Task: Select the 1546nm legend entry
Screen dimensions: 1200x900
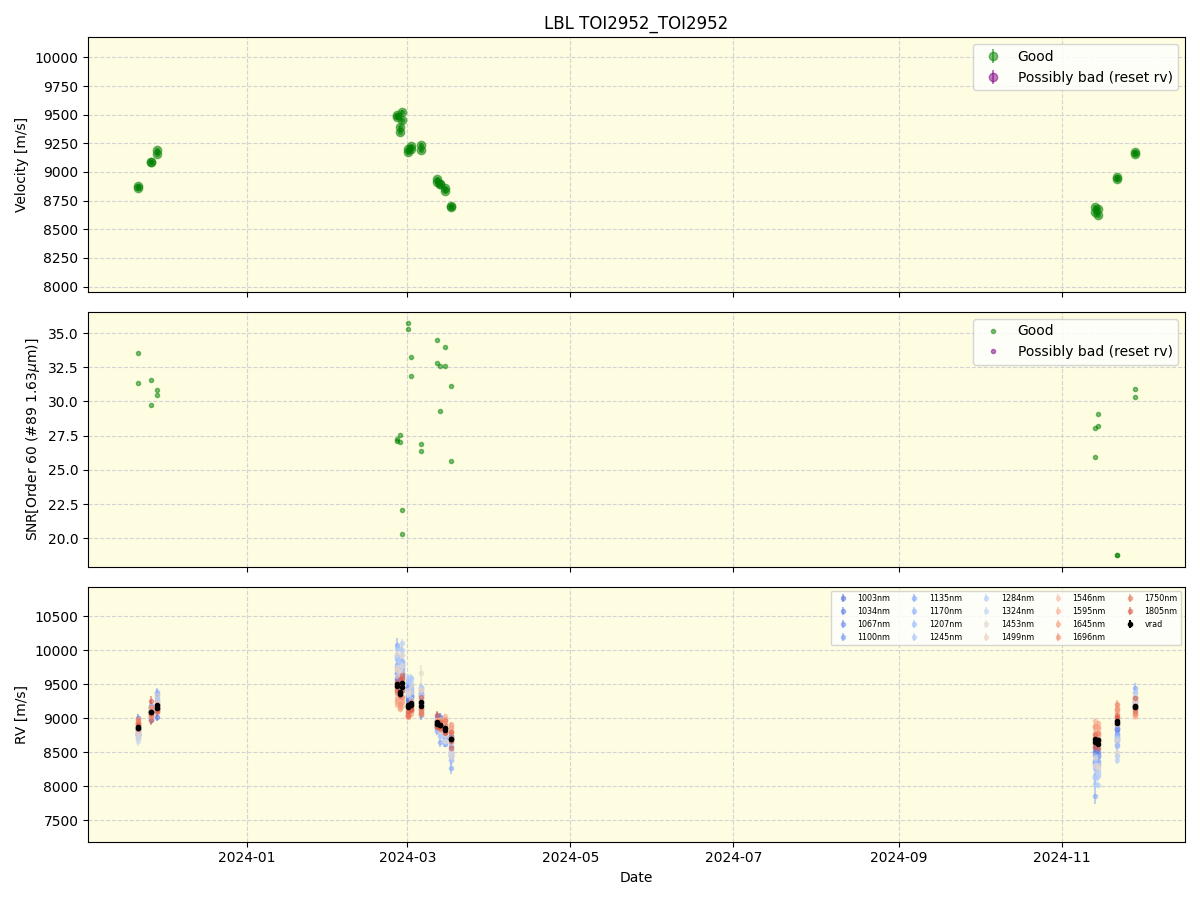Action: pos(1079,598)
